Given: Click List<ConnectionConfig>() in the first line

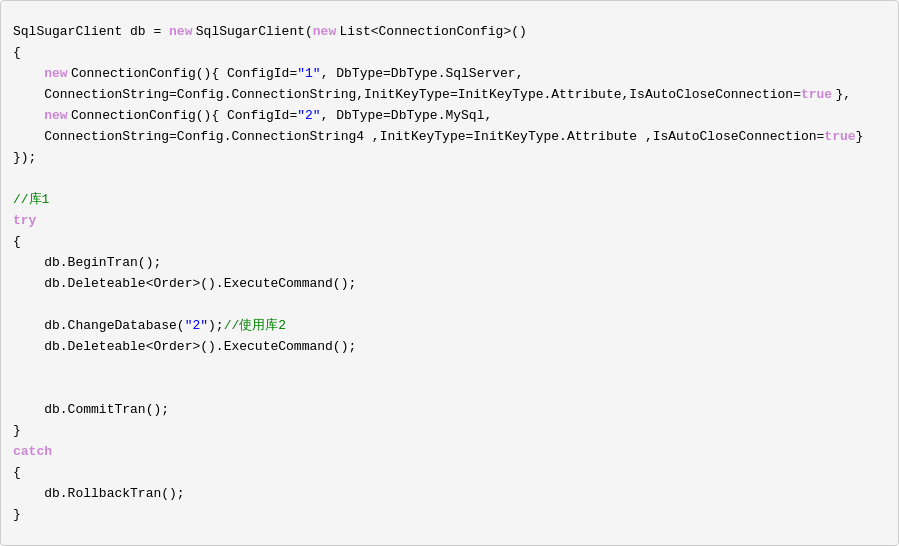Looking at the screenshot, I should tap(432, 32).
